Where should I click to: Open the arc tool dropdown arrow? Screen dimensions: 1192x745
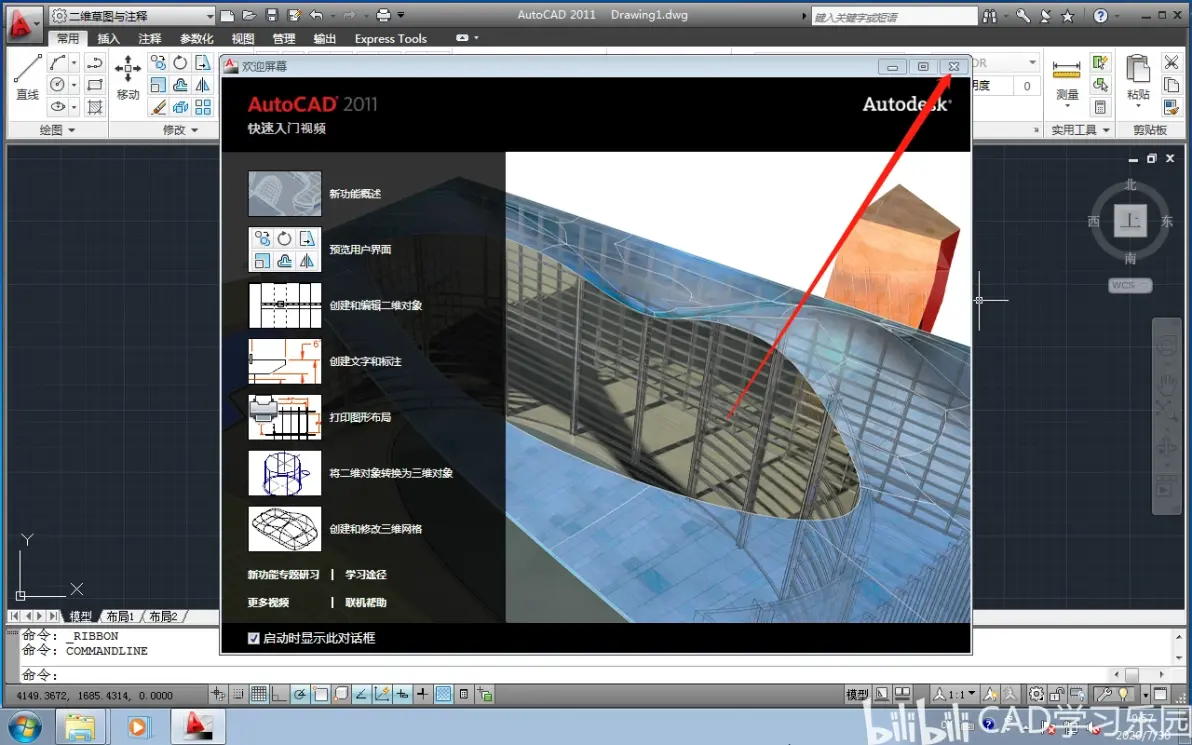(74, 62)
